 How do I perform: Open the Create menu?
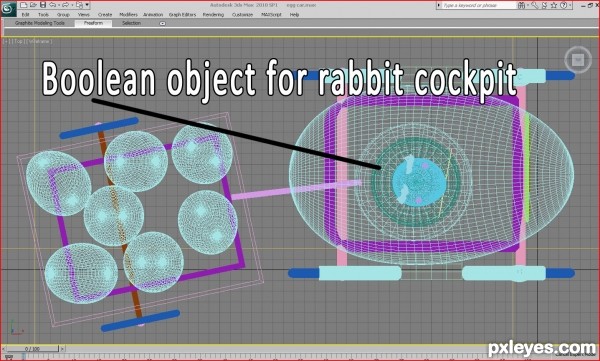point(105,15)
